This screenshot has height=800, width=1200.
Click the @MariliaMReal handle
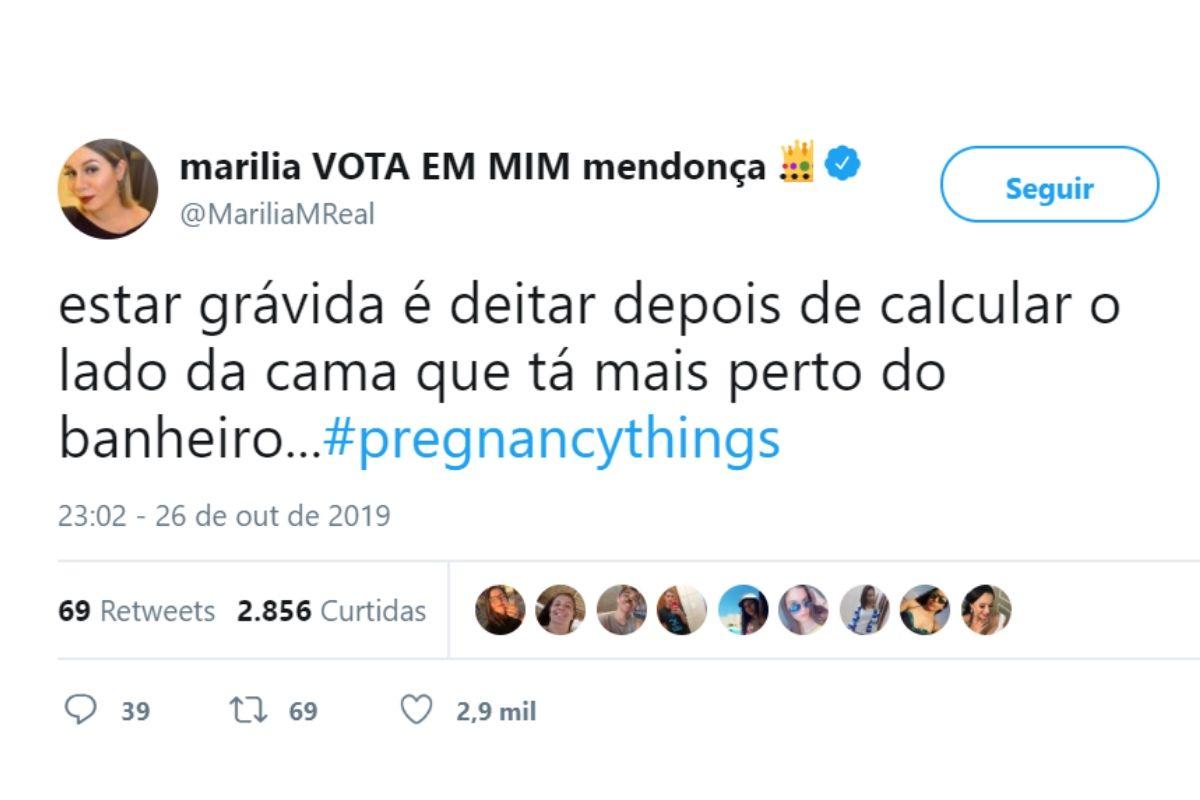(x=277, y=214)
